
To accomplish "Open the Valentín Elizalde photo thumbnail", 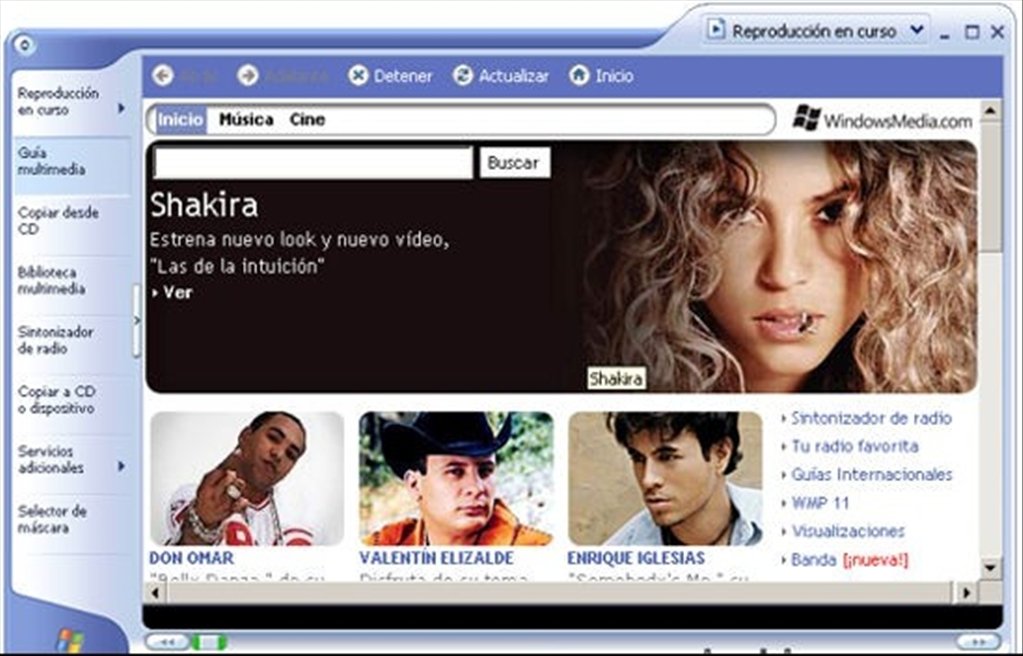I will [456, 478].
